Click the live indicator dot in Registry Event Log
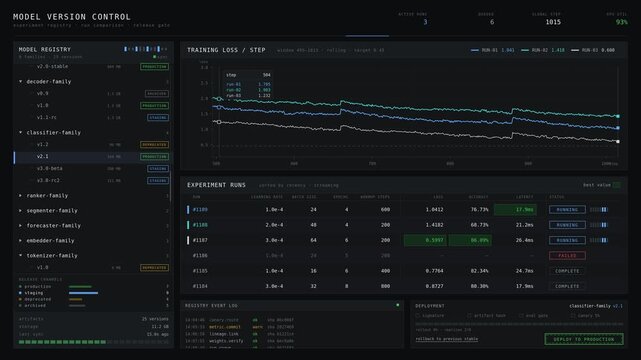The height and width of the screenshot is (360, 641). (x=397, y=305)
